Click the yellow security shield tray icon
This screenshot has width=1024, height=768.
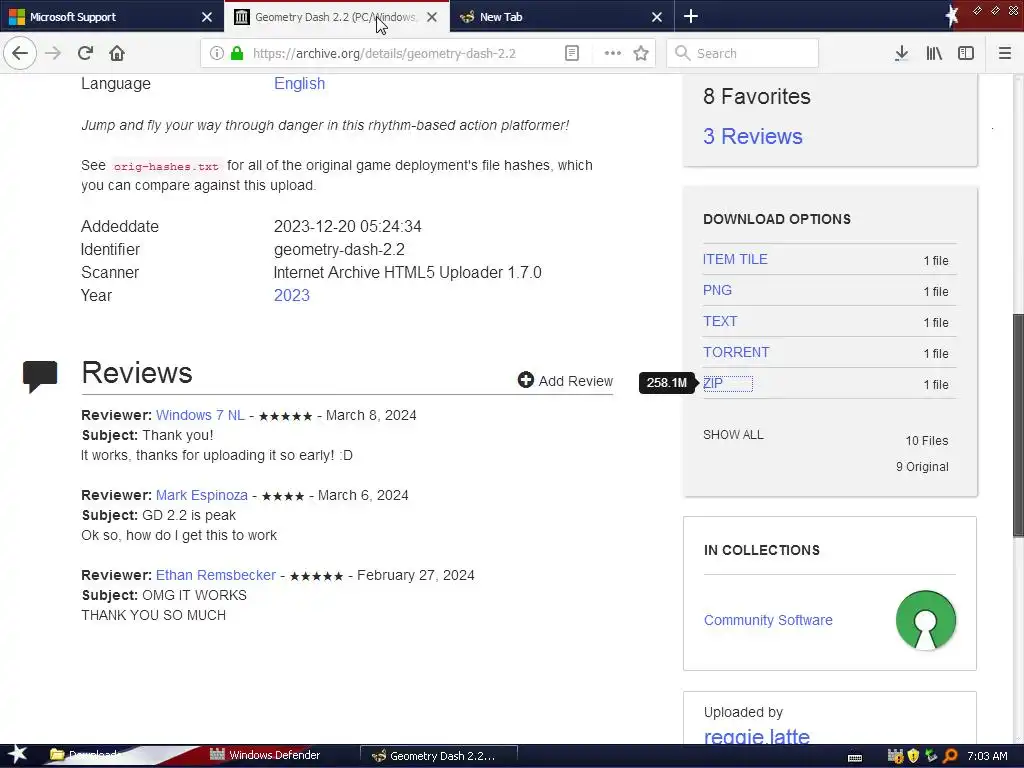tap(913, 756)
